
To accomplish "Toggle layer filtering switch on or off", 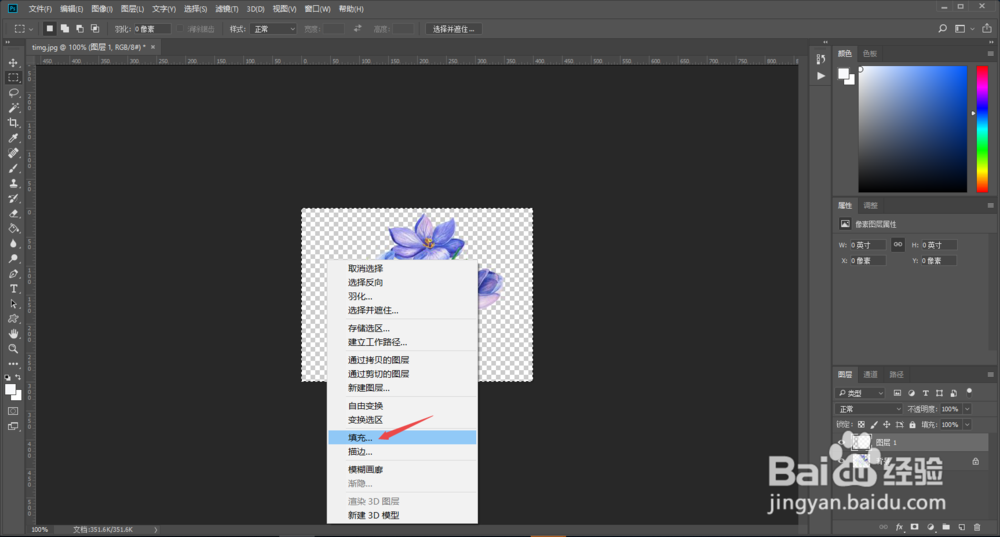I will click(969, 392).
